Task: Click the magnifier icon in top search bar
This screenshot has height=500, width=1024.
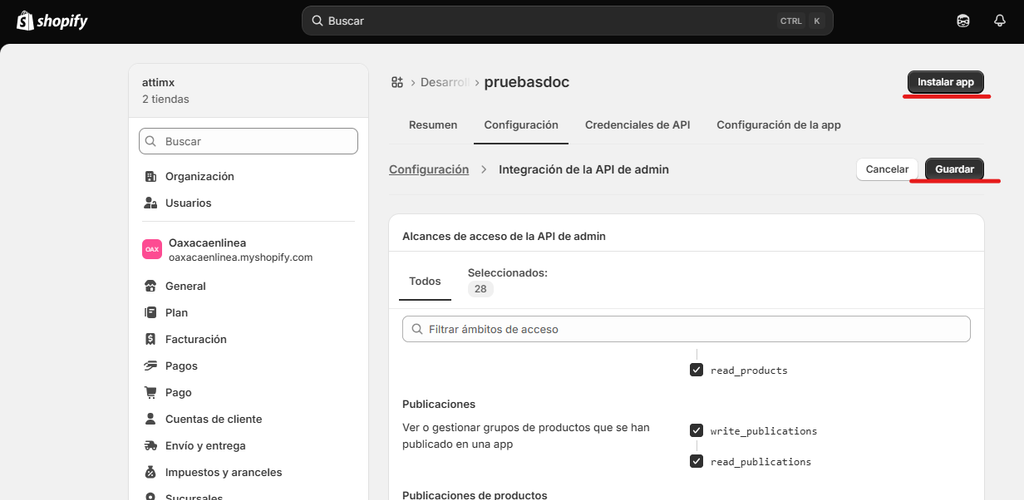Action: pyautogui.click(x=317, y=21)
